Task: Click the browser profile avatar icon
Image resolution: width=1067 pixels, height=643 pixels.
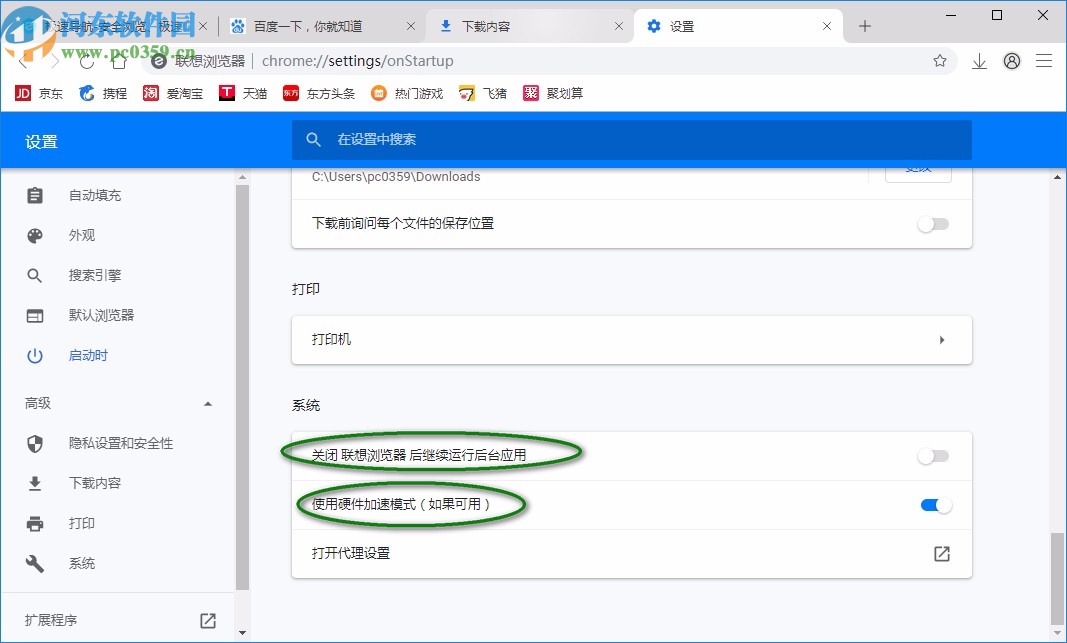Action: point(1011,61)
